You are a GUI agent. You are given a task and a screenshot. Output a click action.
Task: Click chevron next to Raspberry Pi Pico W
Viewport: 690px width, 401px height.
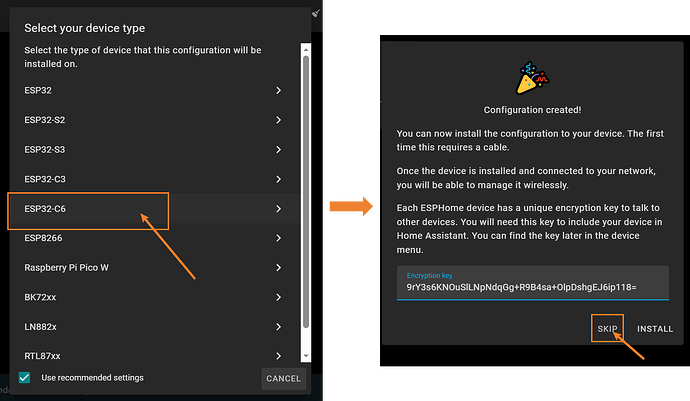click(x=278, y=268)
